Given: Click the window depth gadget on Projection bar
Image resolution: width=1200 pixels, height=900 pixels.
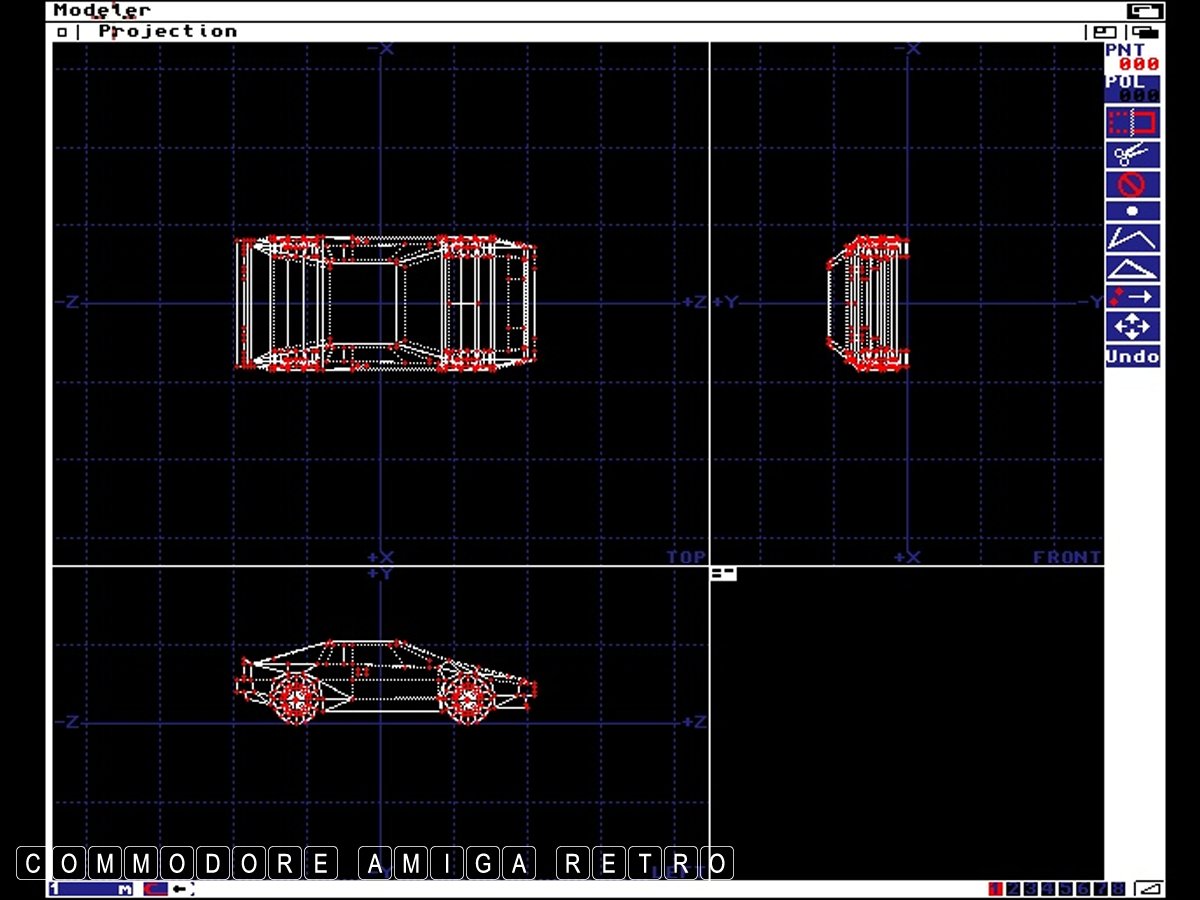Looking at the screenshot, I should click(1146, 32).
